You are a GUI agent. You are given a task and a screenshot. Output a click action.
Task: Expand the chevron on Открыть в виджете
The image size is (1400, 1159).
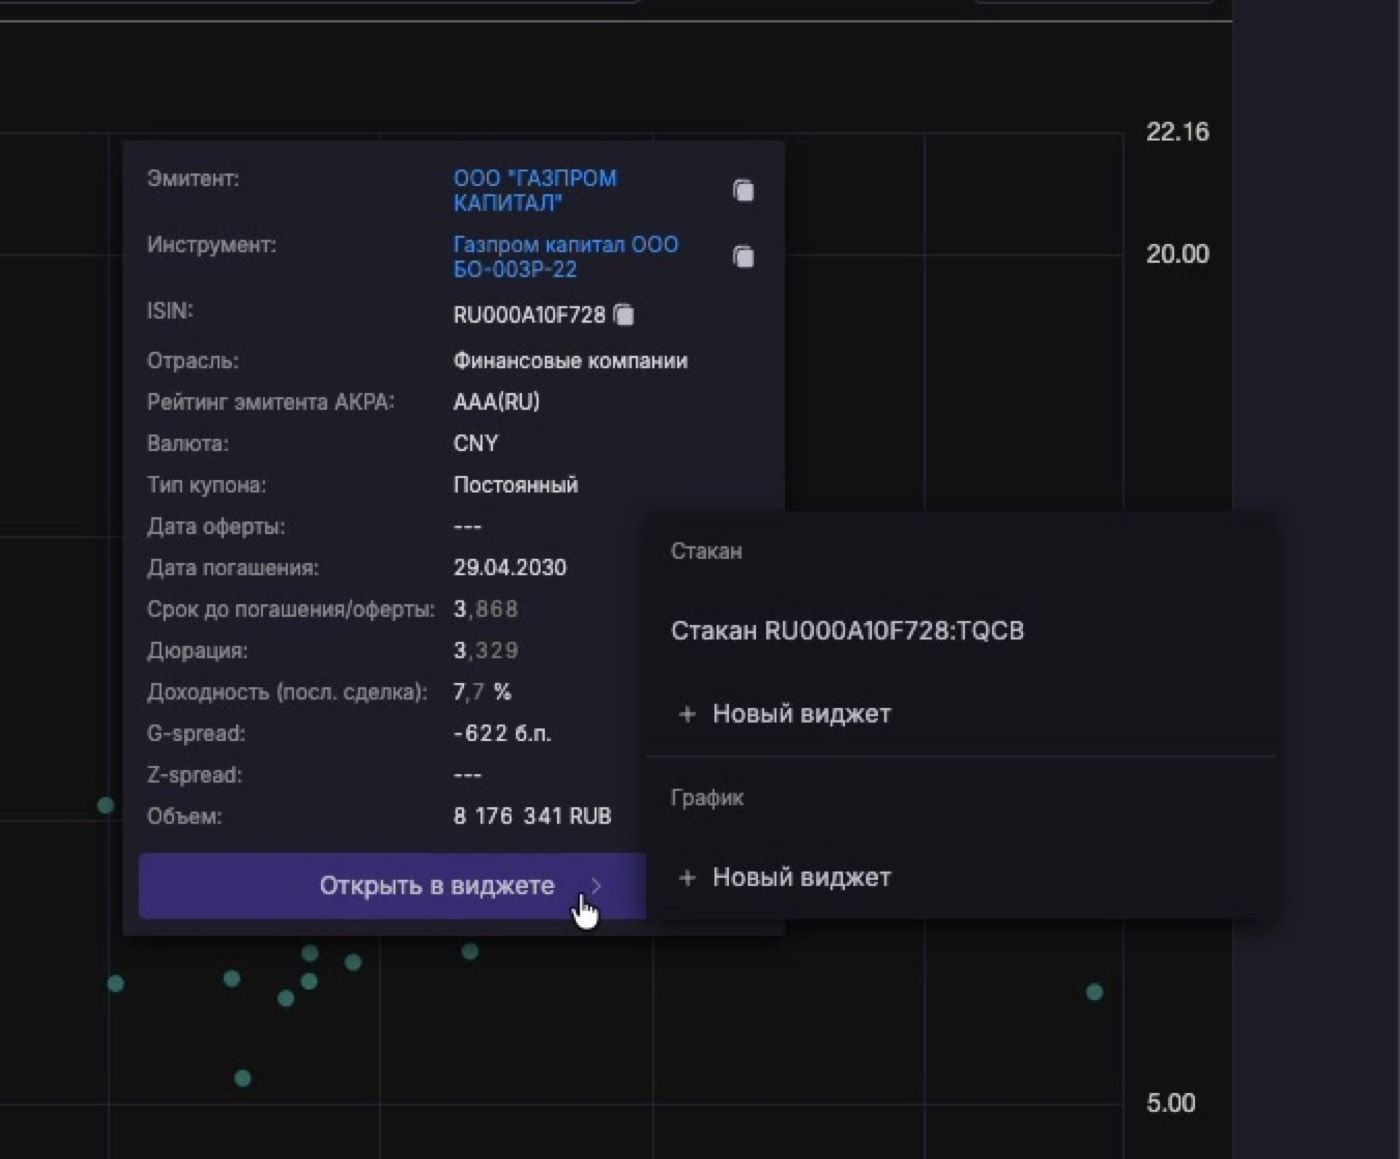596,886
